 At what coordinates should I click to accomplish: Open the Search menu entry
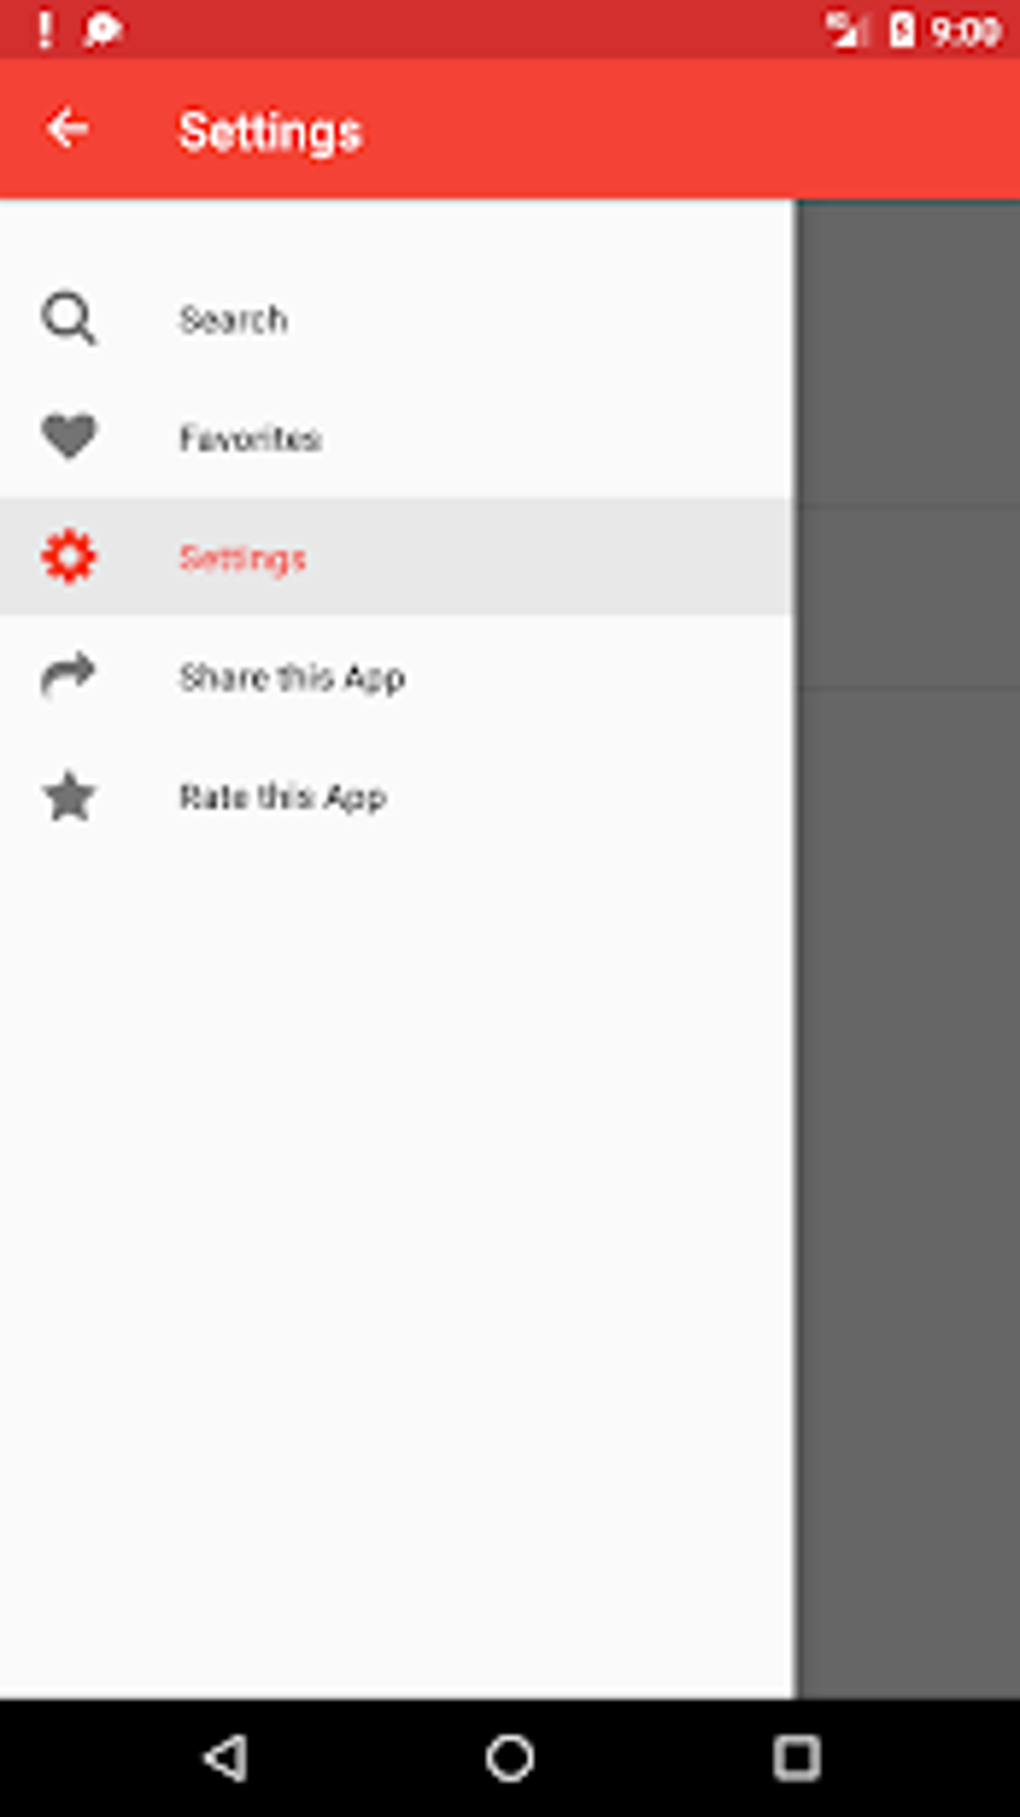coord(397,319)
